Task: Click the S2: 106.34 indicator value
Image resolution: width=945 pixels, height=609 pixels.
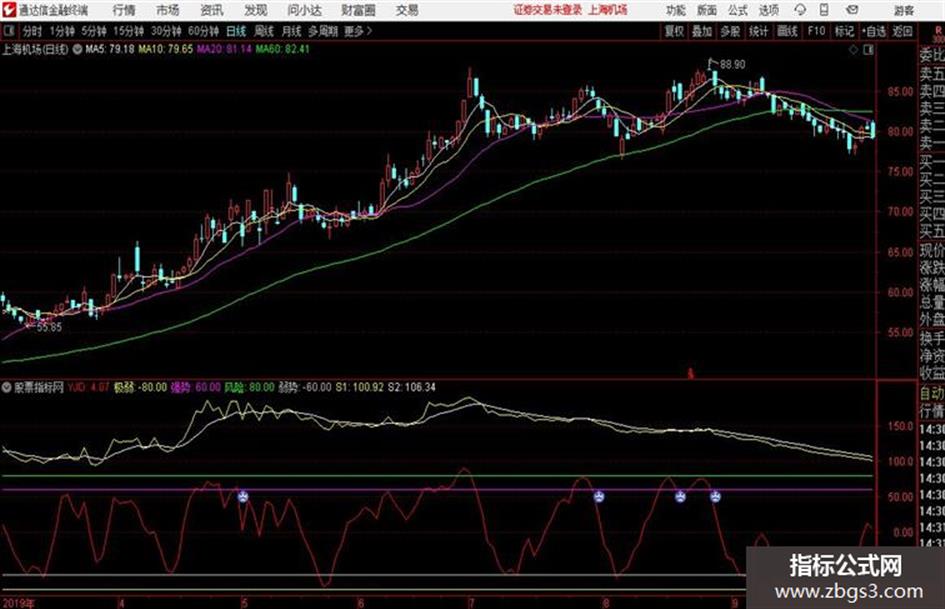Action: click(411, 387)
